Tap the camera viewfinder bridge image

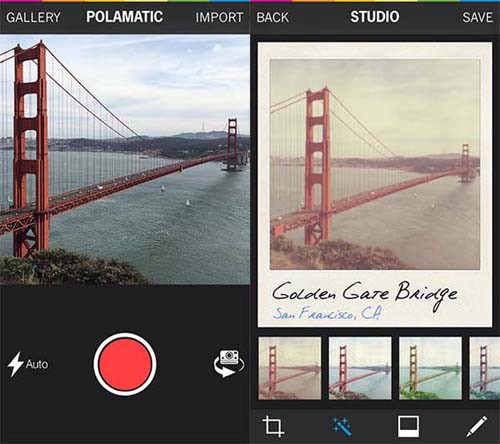[125, 159]
